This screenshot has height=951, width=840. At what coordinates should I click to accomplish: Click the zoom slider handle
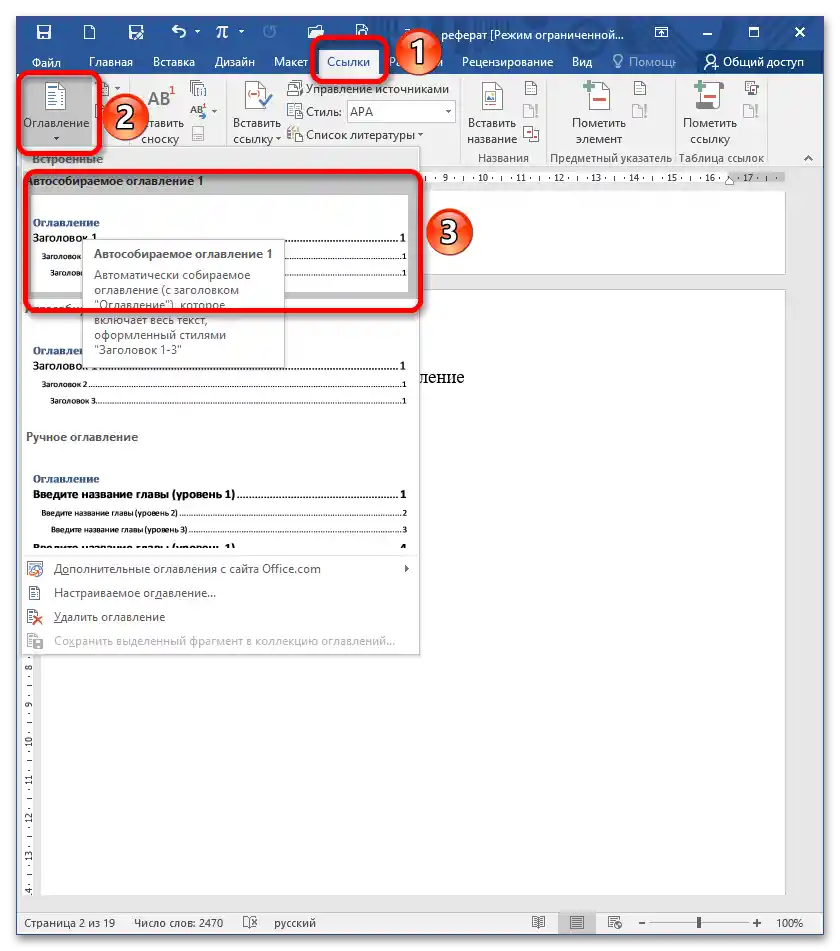pos(699,923)
